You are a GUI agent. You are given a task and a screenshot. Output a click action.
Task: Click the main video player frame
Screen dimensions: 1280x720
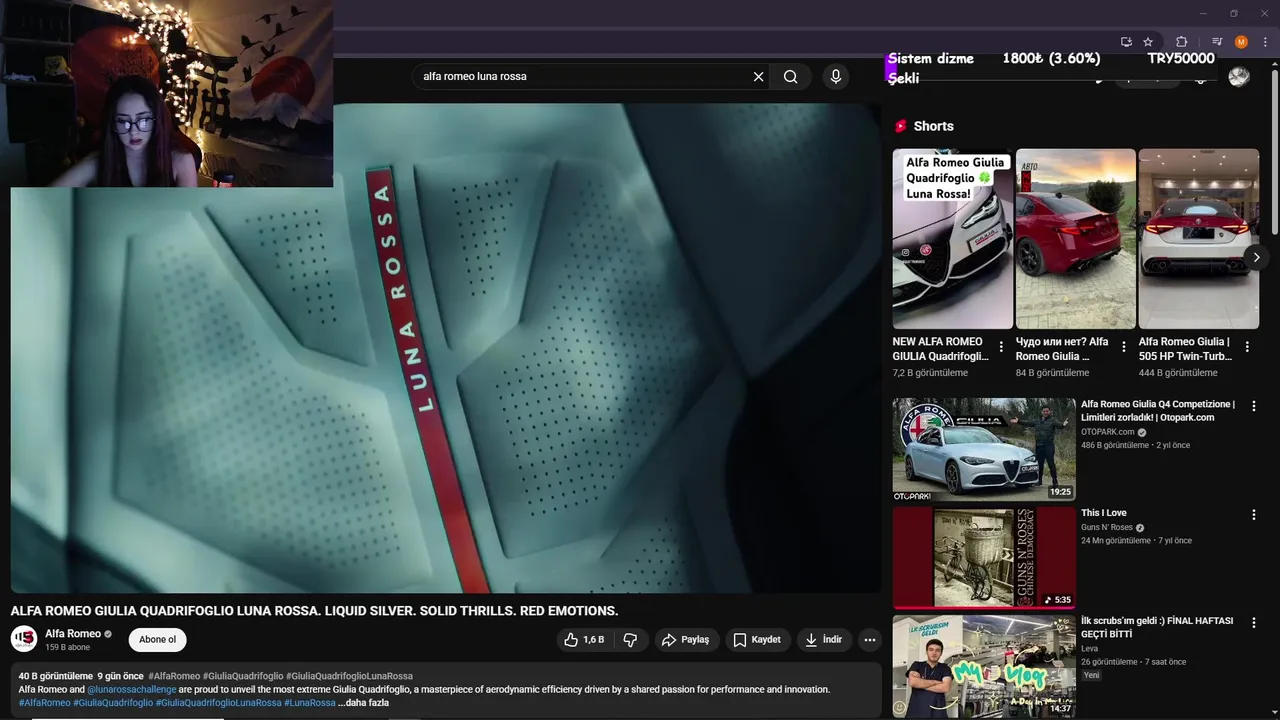point(446,348)
